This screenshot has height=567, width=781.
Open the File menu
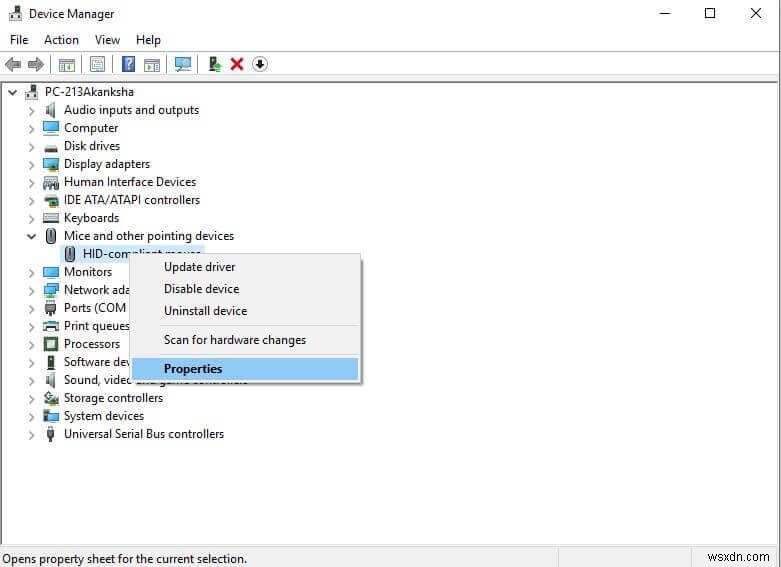point(19,40)
